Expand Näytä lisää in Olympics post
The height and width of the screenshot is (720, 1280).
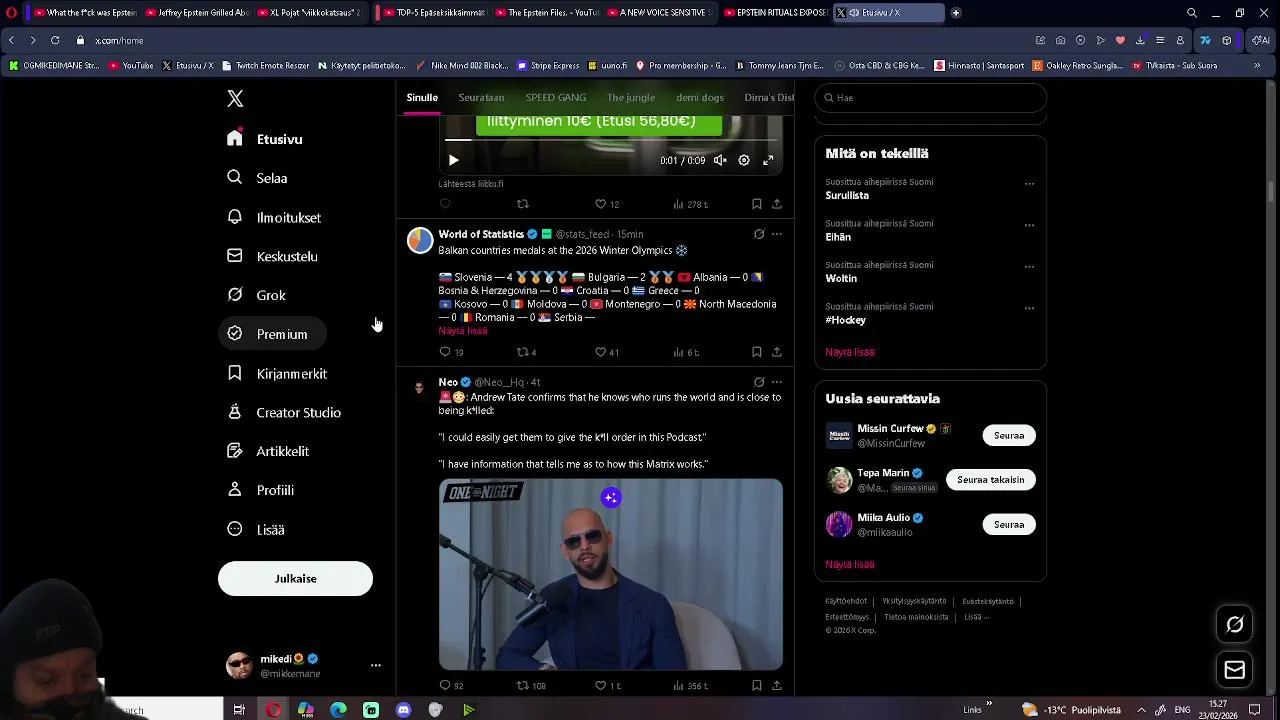(x=463, y=331)
